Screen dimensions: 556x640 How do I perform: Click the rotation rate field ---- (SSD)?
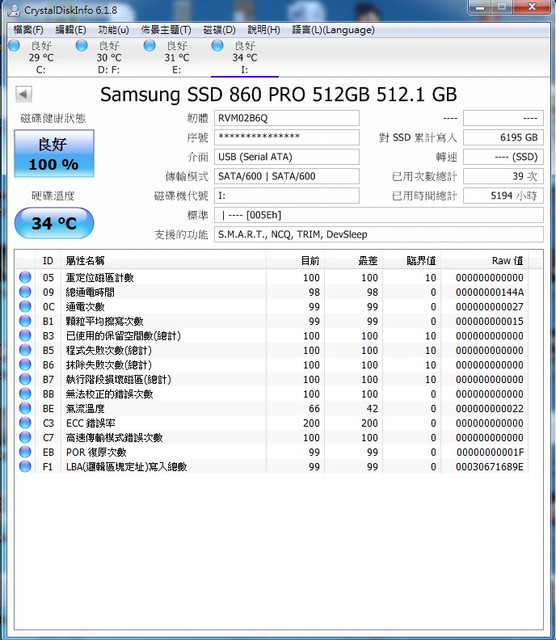[503, 157]
